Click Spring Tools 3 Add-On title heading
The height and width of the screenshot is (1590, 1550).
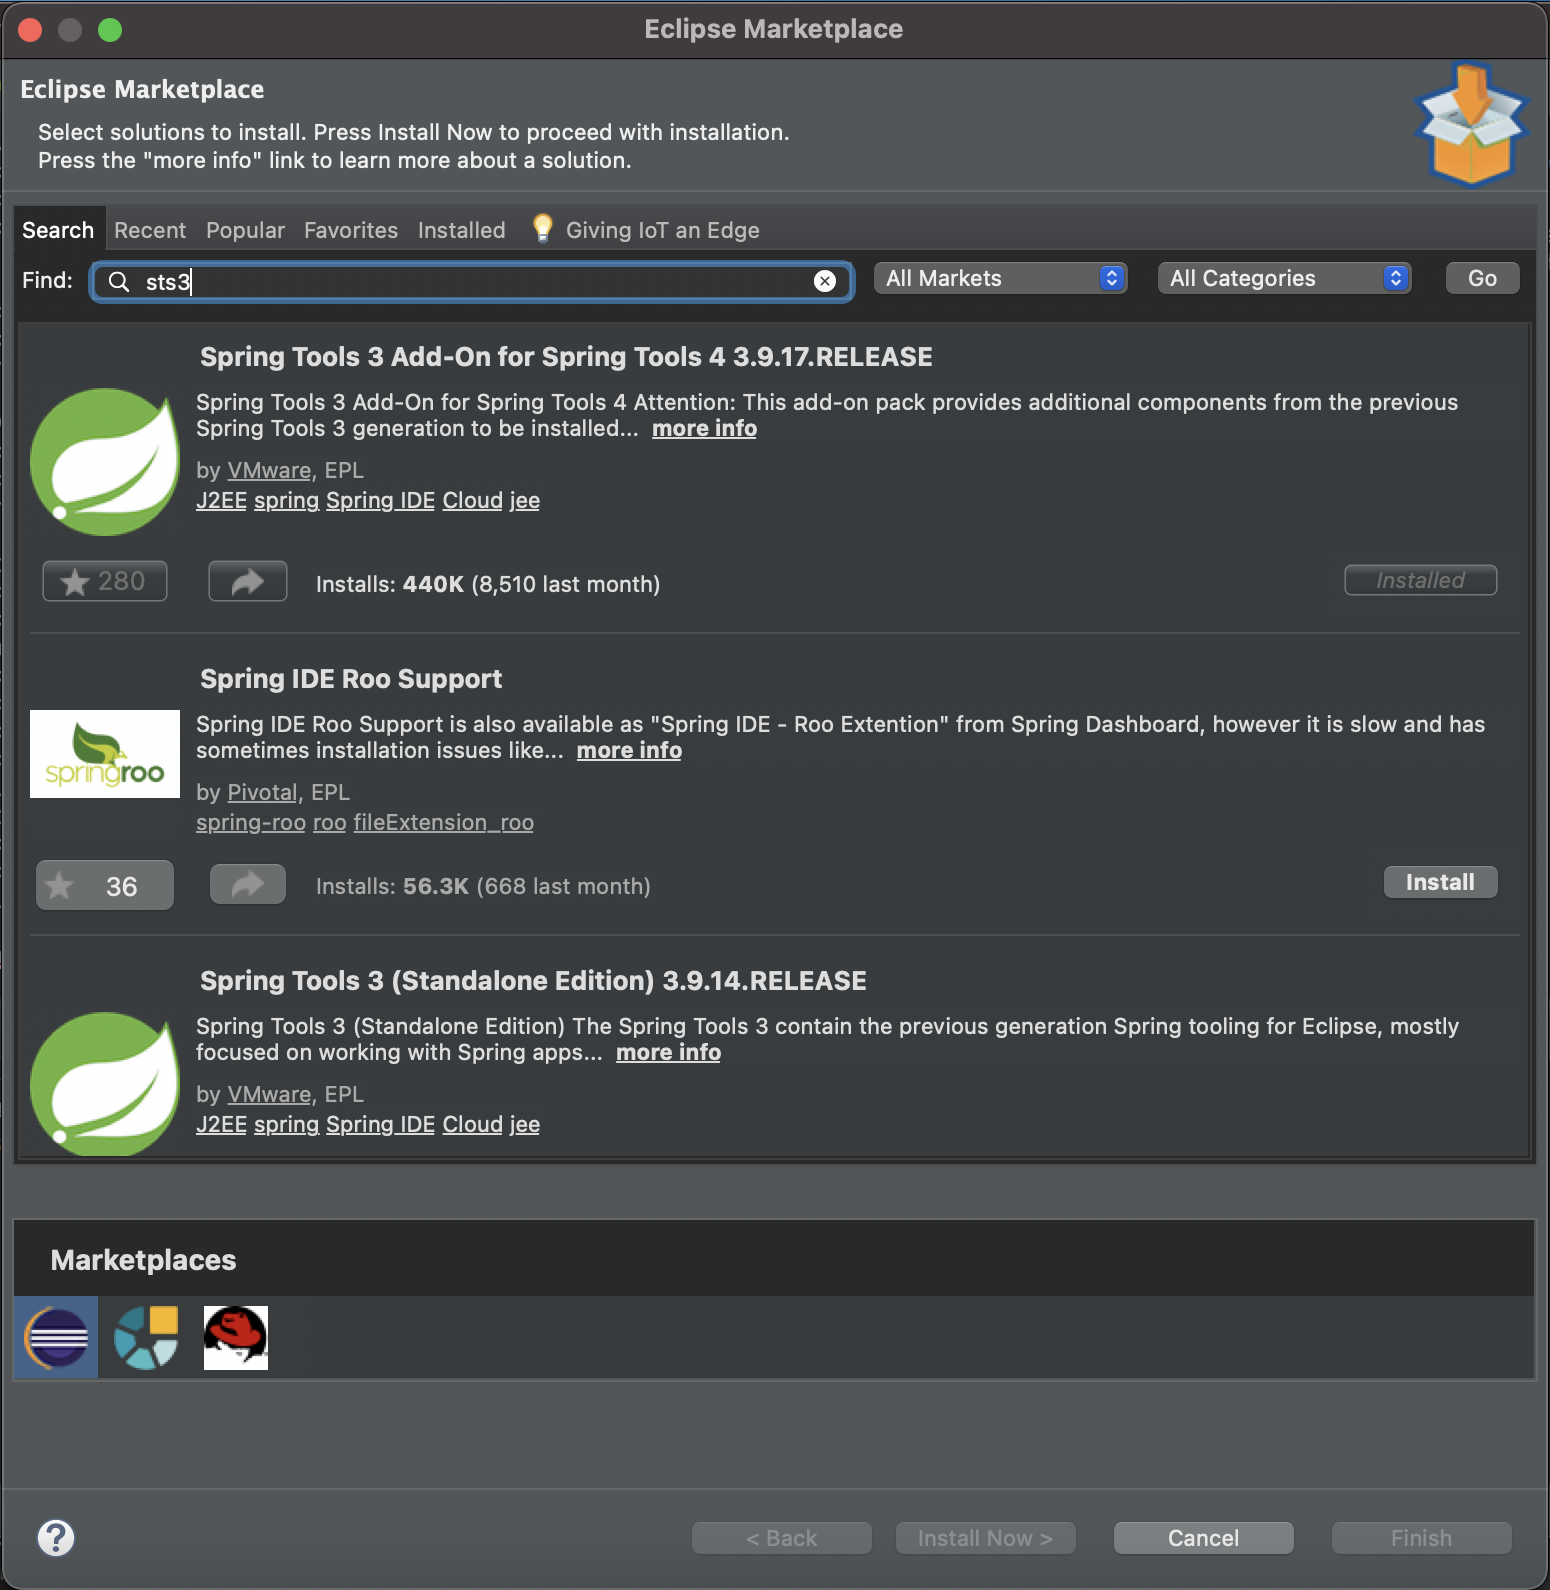point(566,357)
